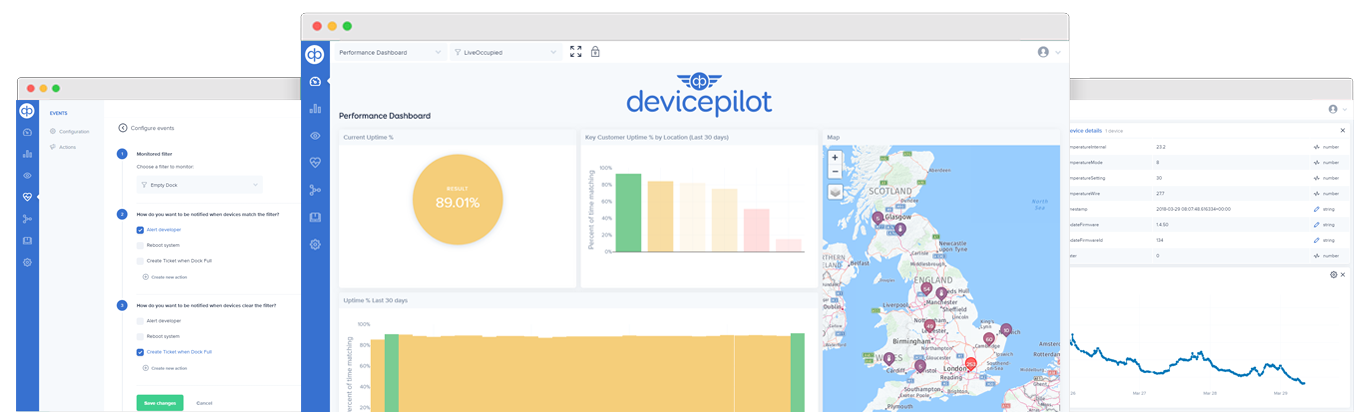Image resolution: width=1370 pixels, height=412 pixels.
Task: Uncheck Create Ticket when Dock Full under clear the filter
Action: coord(140,352)
